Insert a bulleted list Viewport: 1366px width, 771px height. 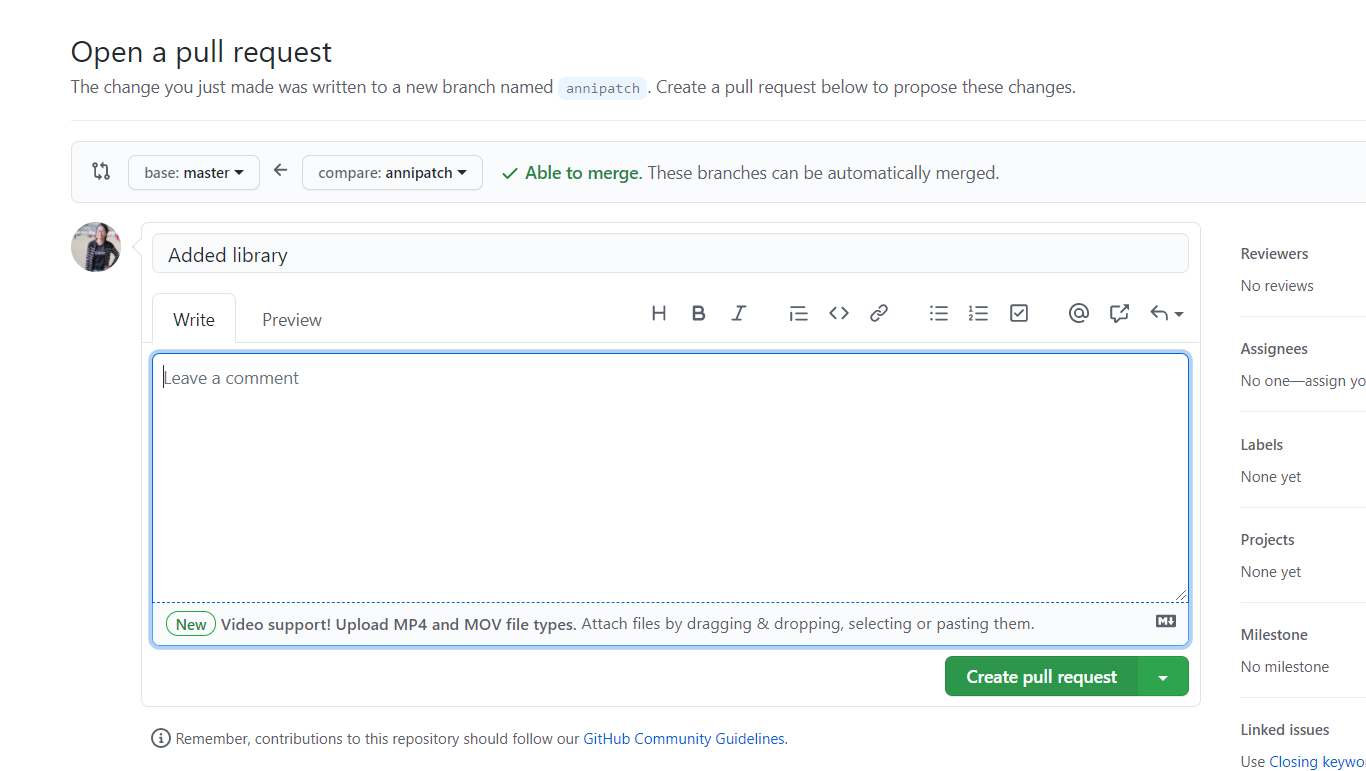pos(938,314)
